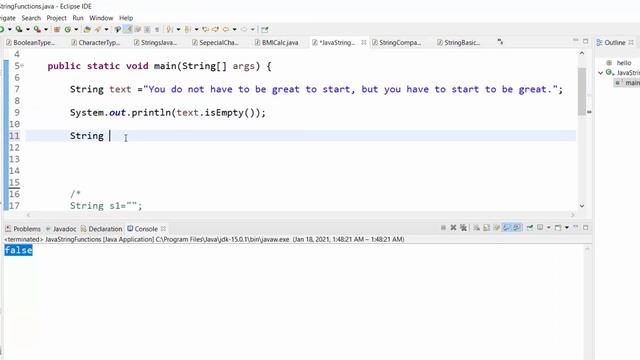This screenshot has height=360, width=640.
Task: Click the Run Last Tool (coverage) icon
Action: (18, 29)
